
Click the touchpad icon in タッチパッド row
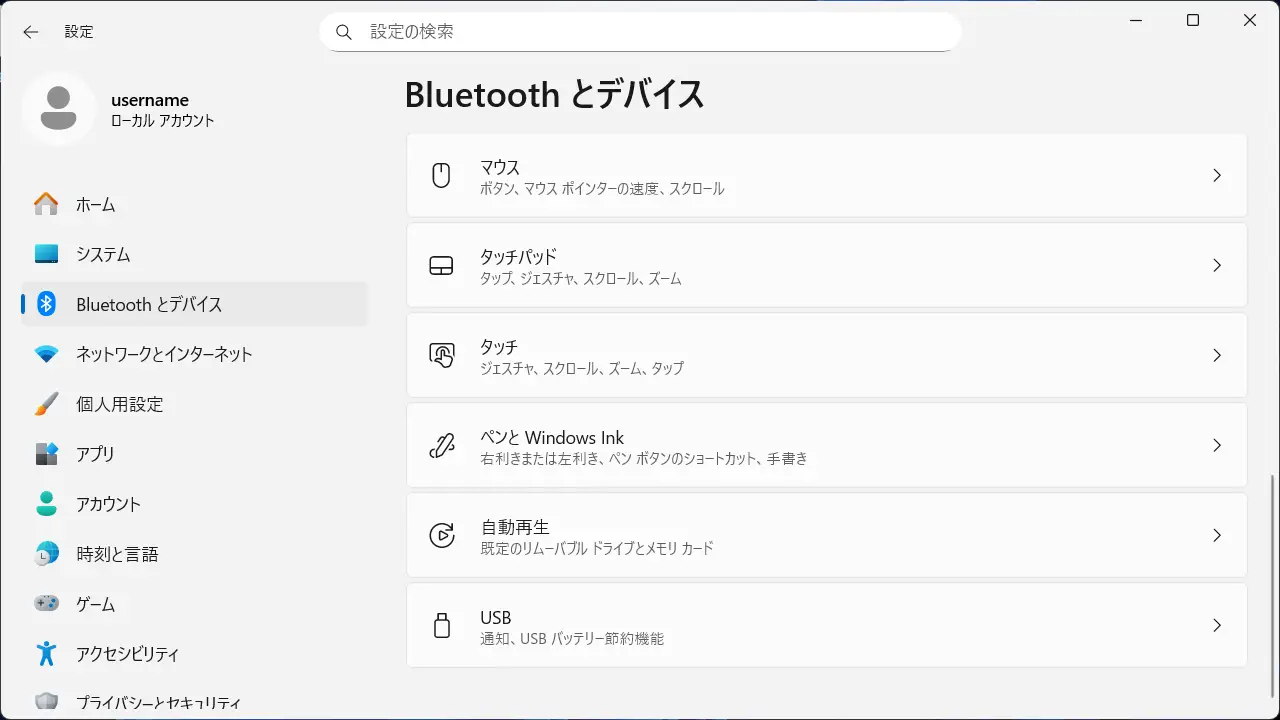(441, 265)
